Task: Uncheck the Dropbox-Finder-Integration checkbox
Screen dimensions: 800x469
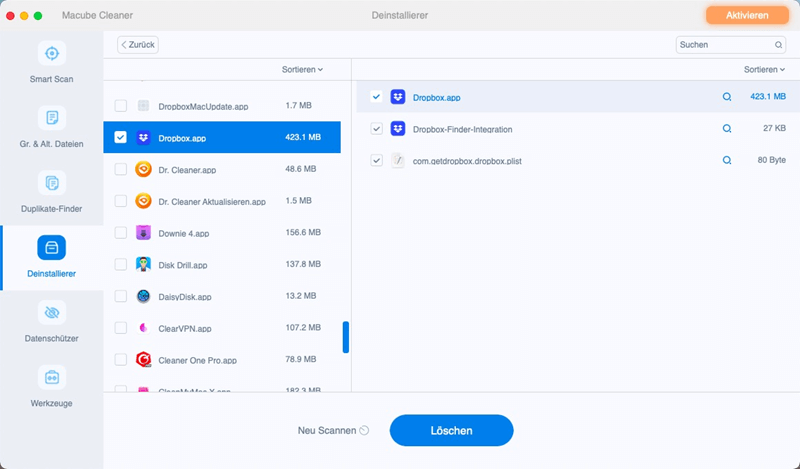Action: click(376, 129)
